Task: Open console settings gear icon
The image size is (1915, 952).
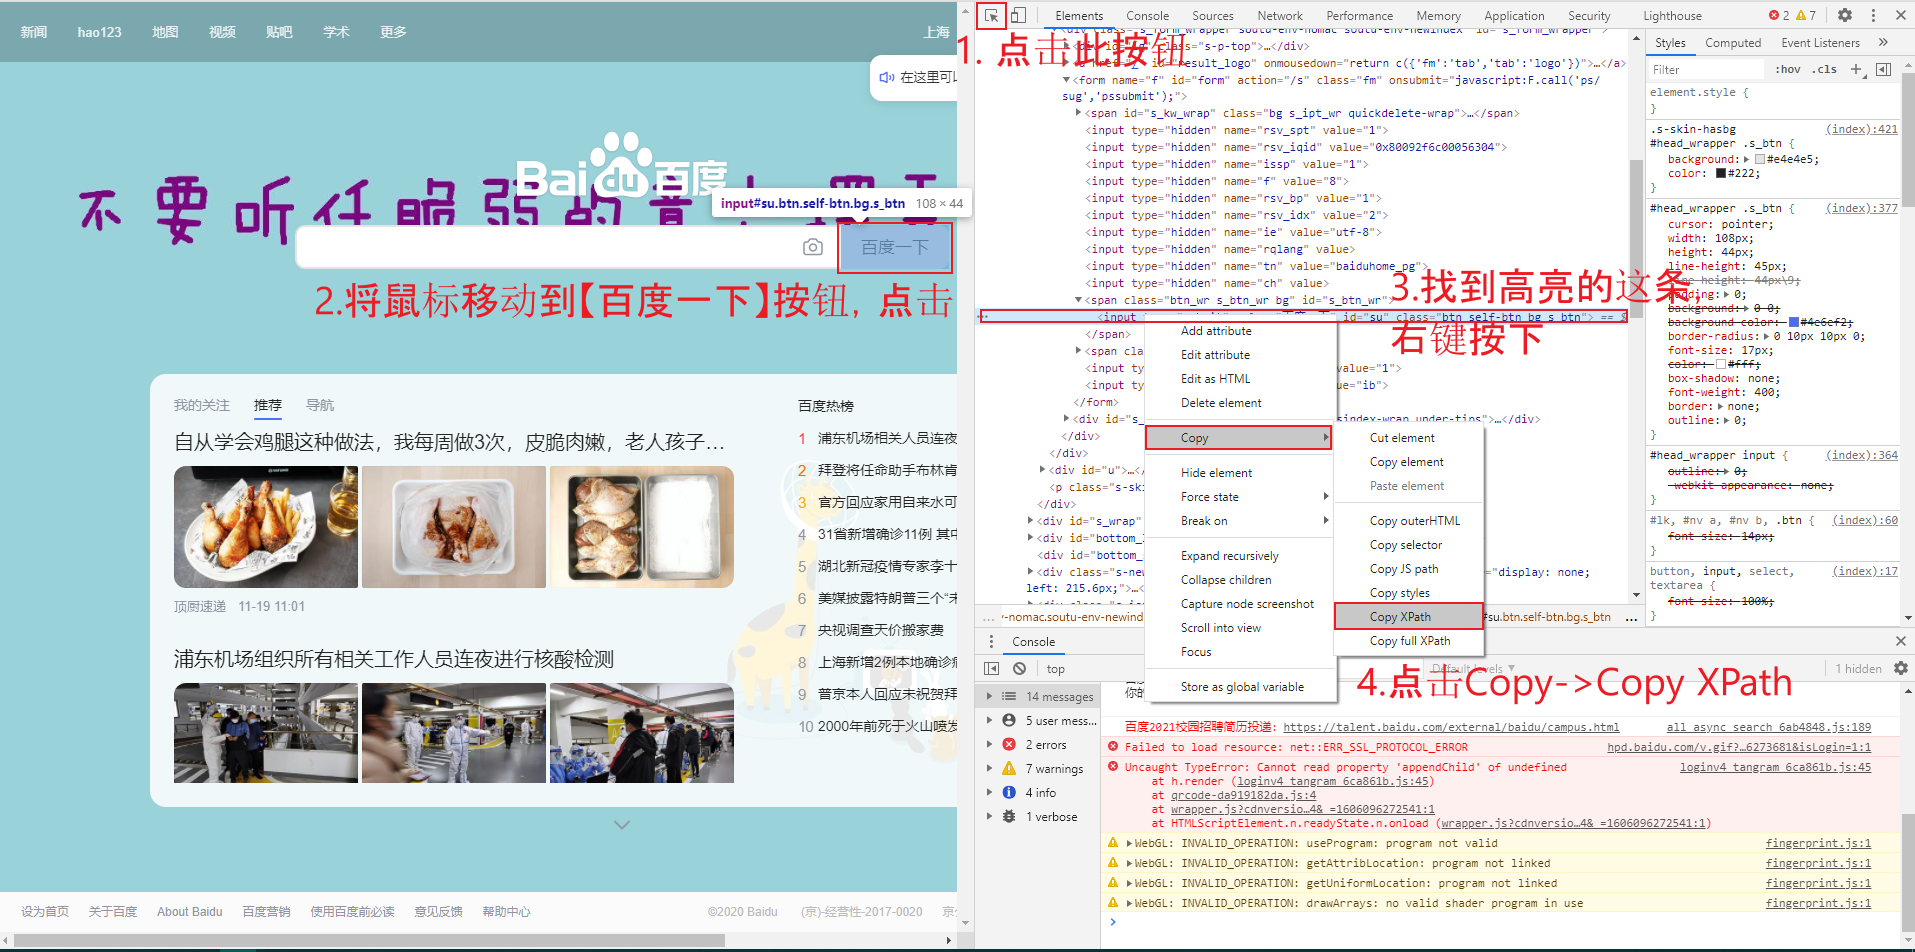Action: click(1901, 668)
